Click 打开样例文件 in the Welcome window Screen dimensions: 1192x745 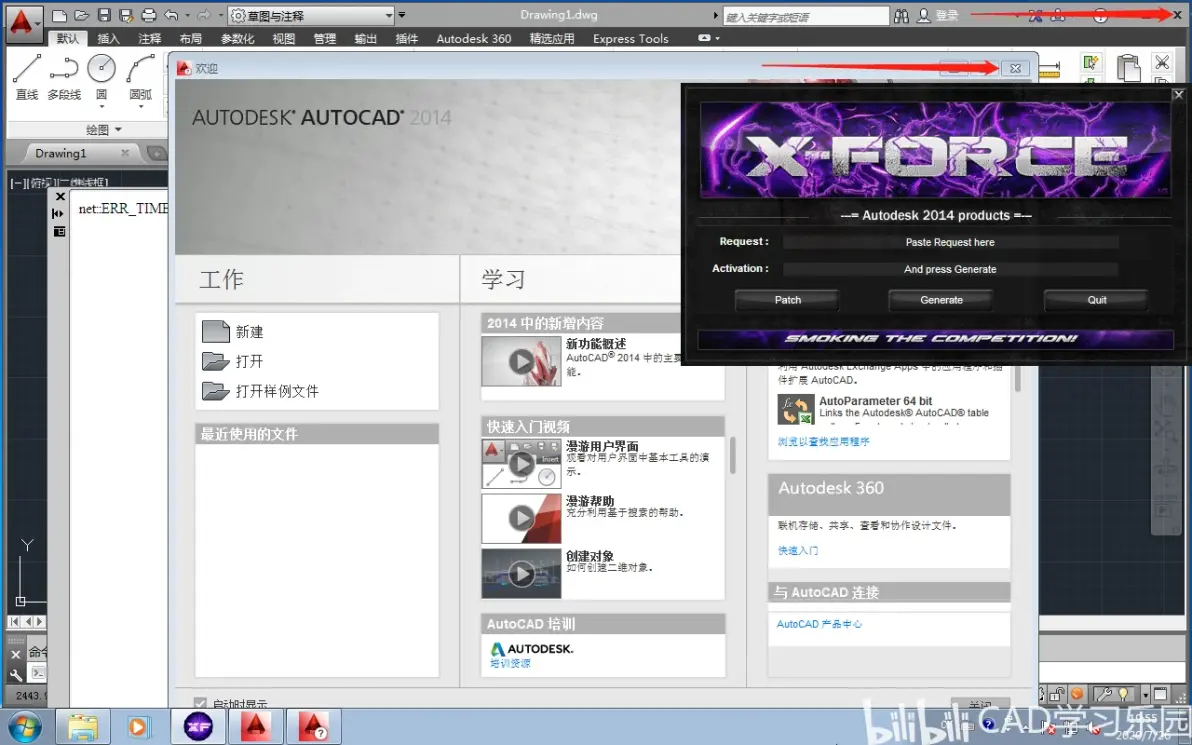tap(260, 391)
